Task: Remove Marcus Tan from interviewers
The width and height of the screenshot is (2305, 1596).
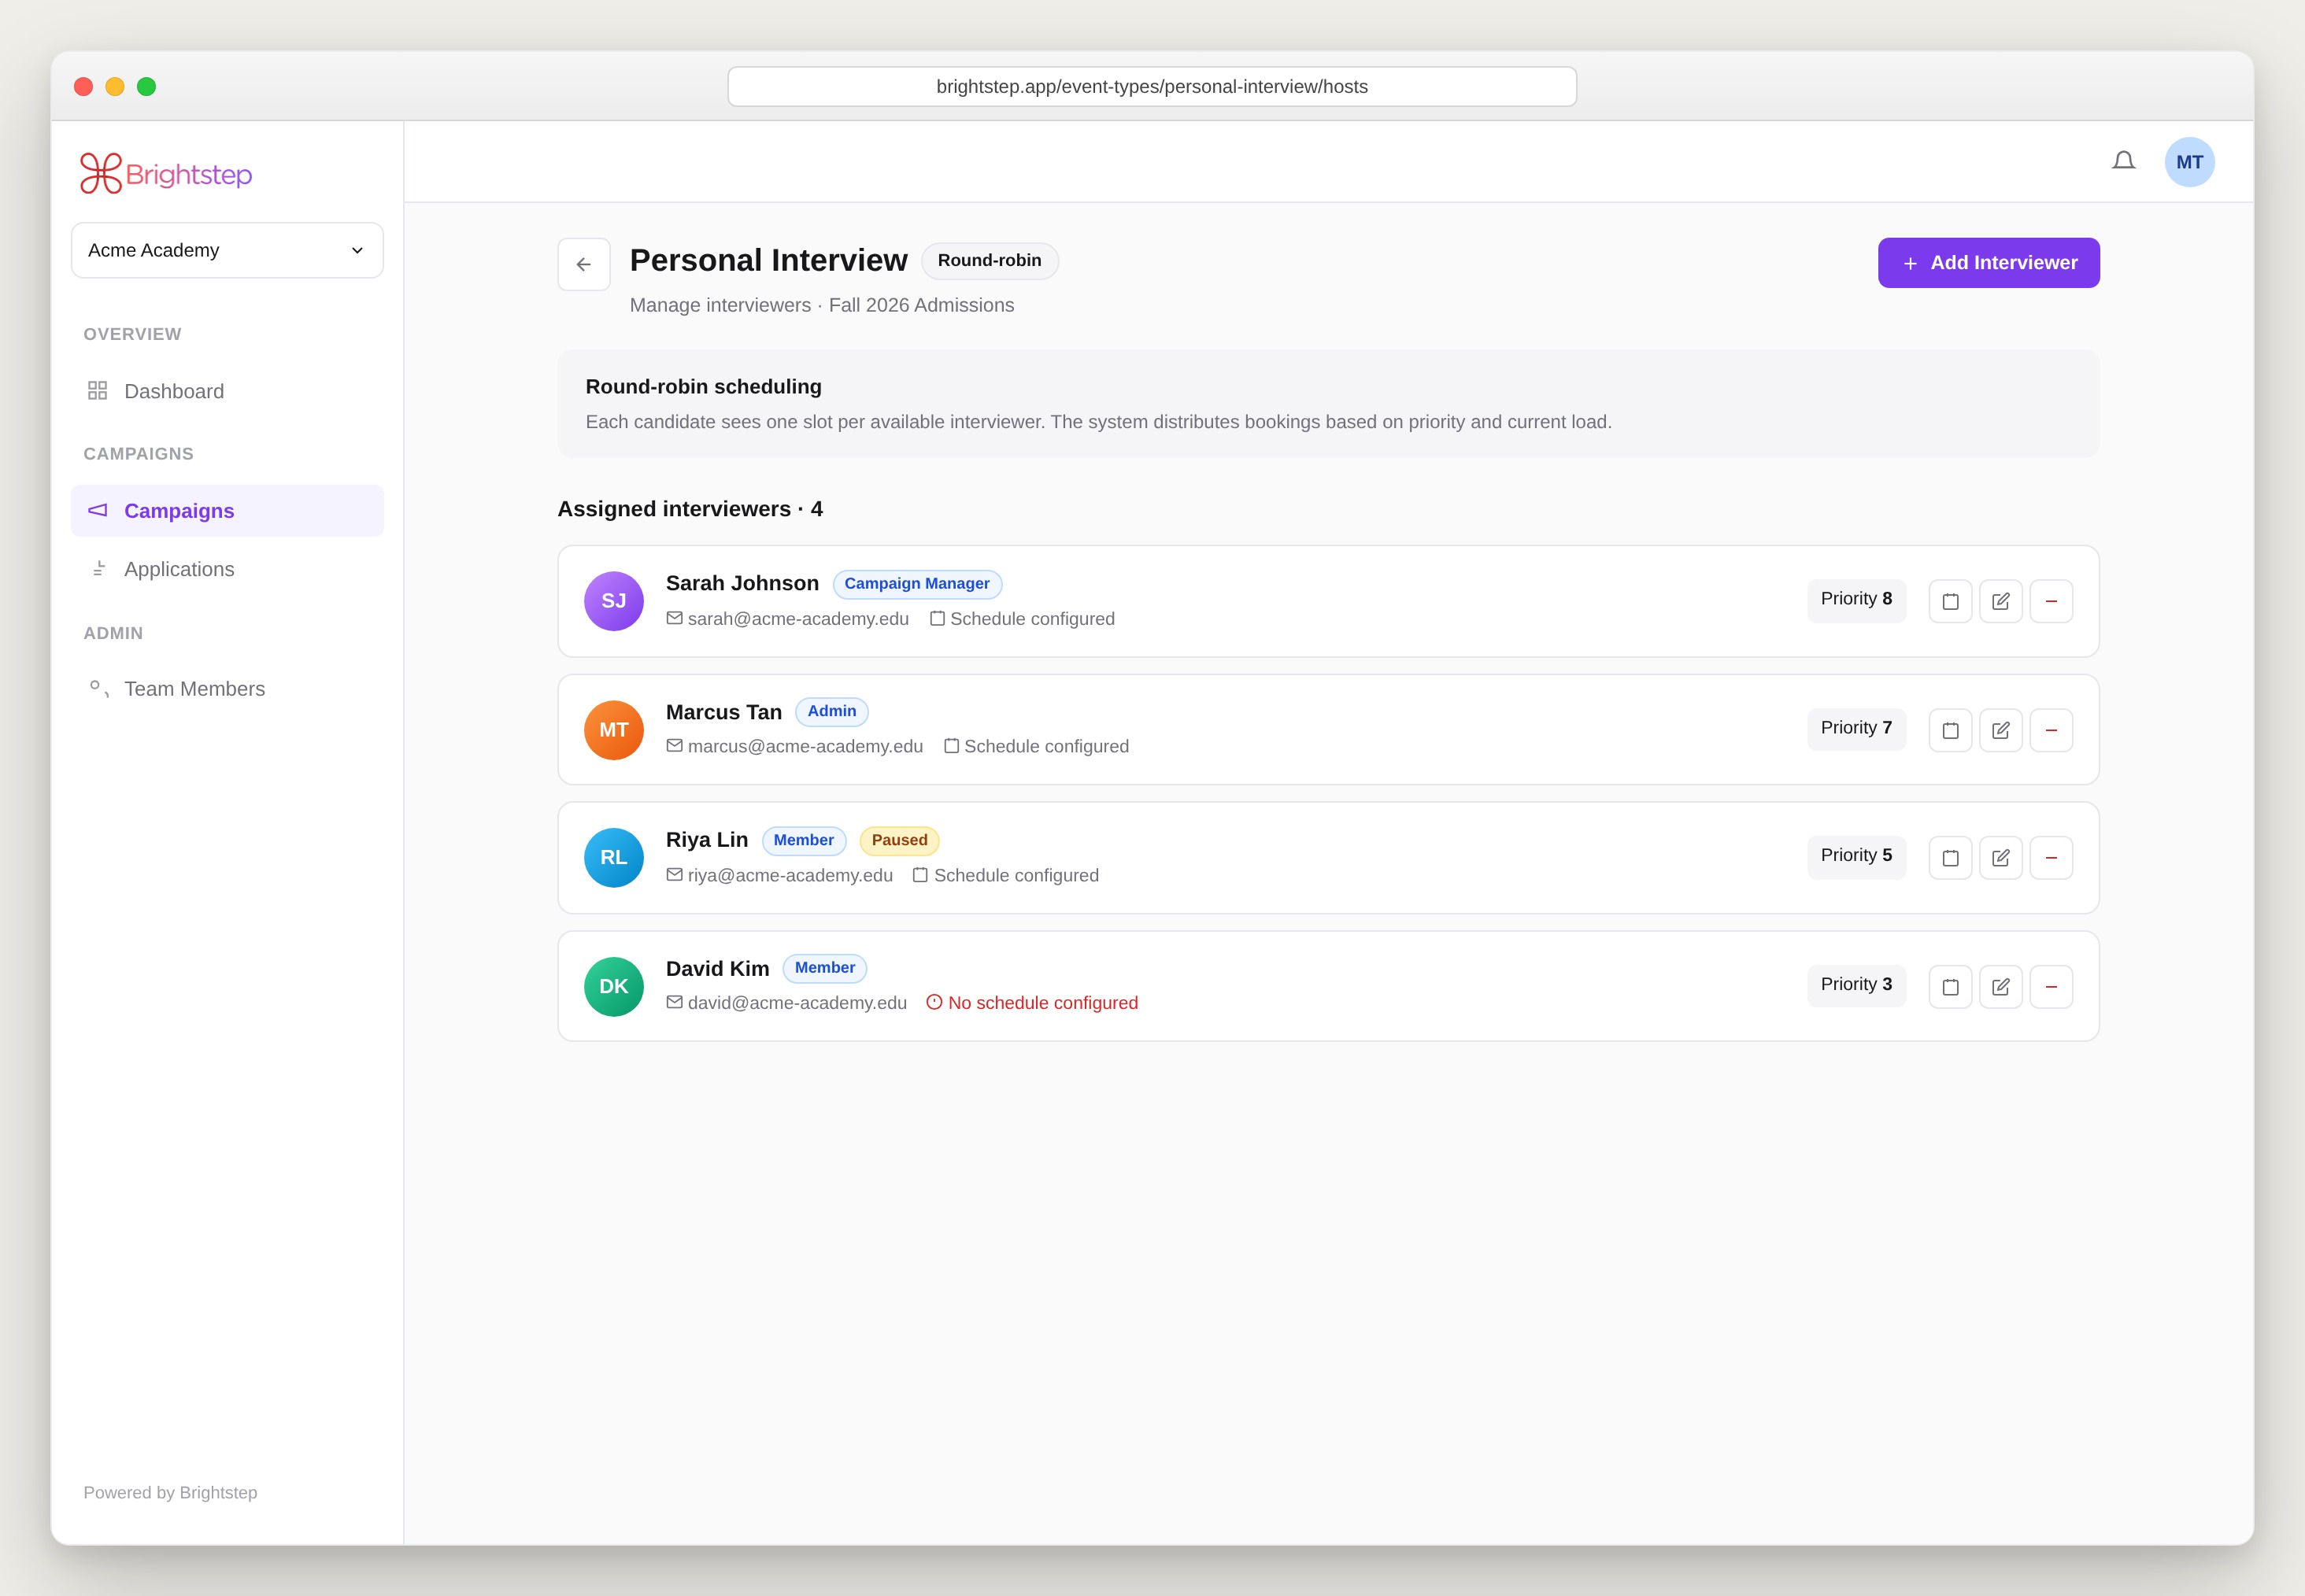Action: (2051, 730)
